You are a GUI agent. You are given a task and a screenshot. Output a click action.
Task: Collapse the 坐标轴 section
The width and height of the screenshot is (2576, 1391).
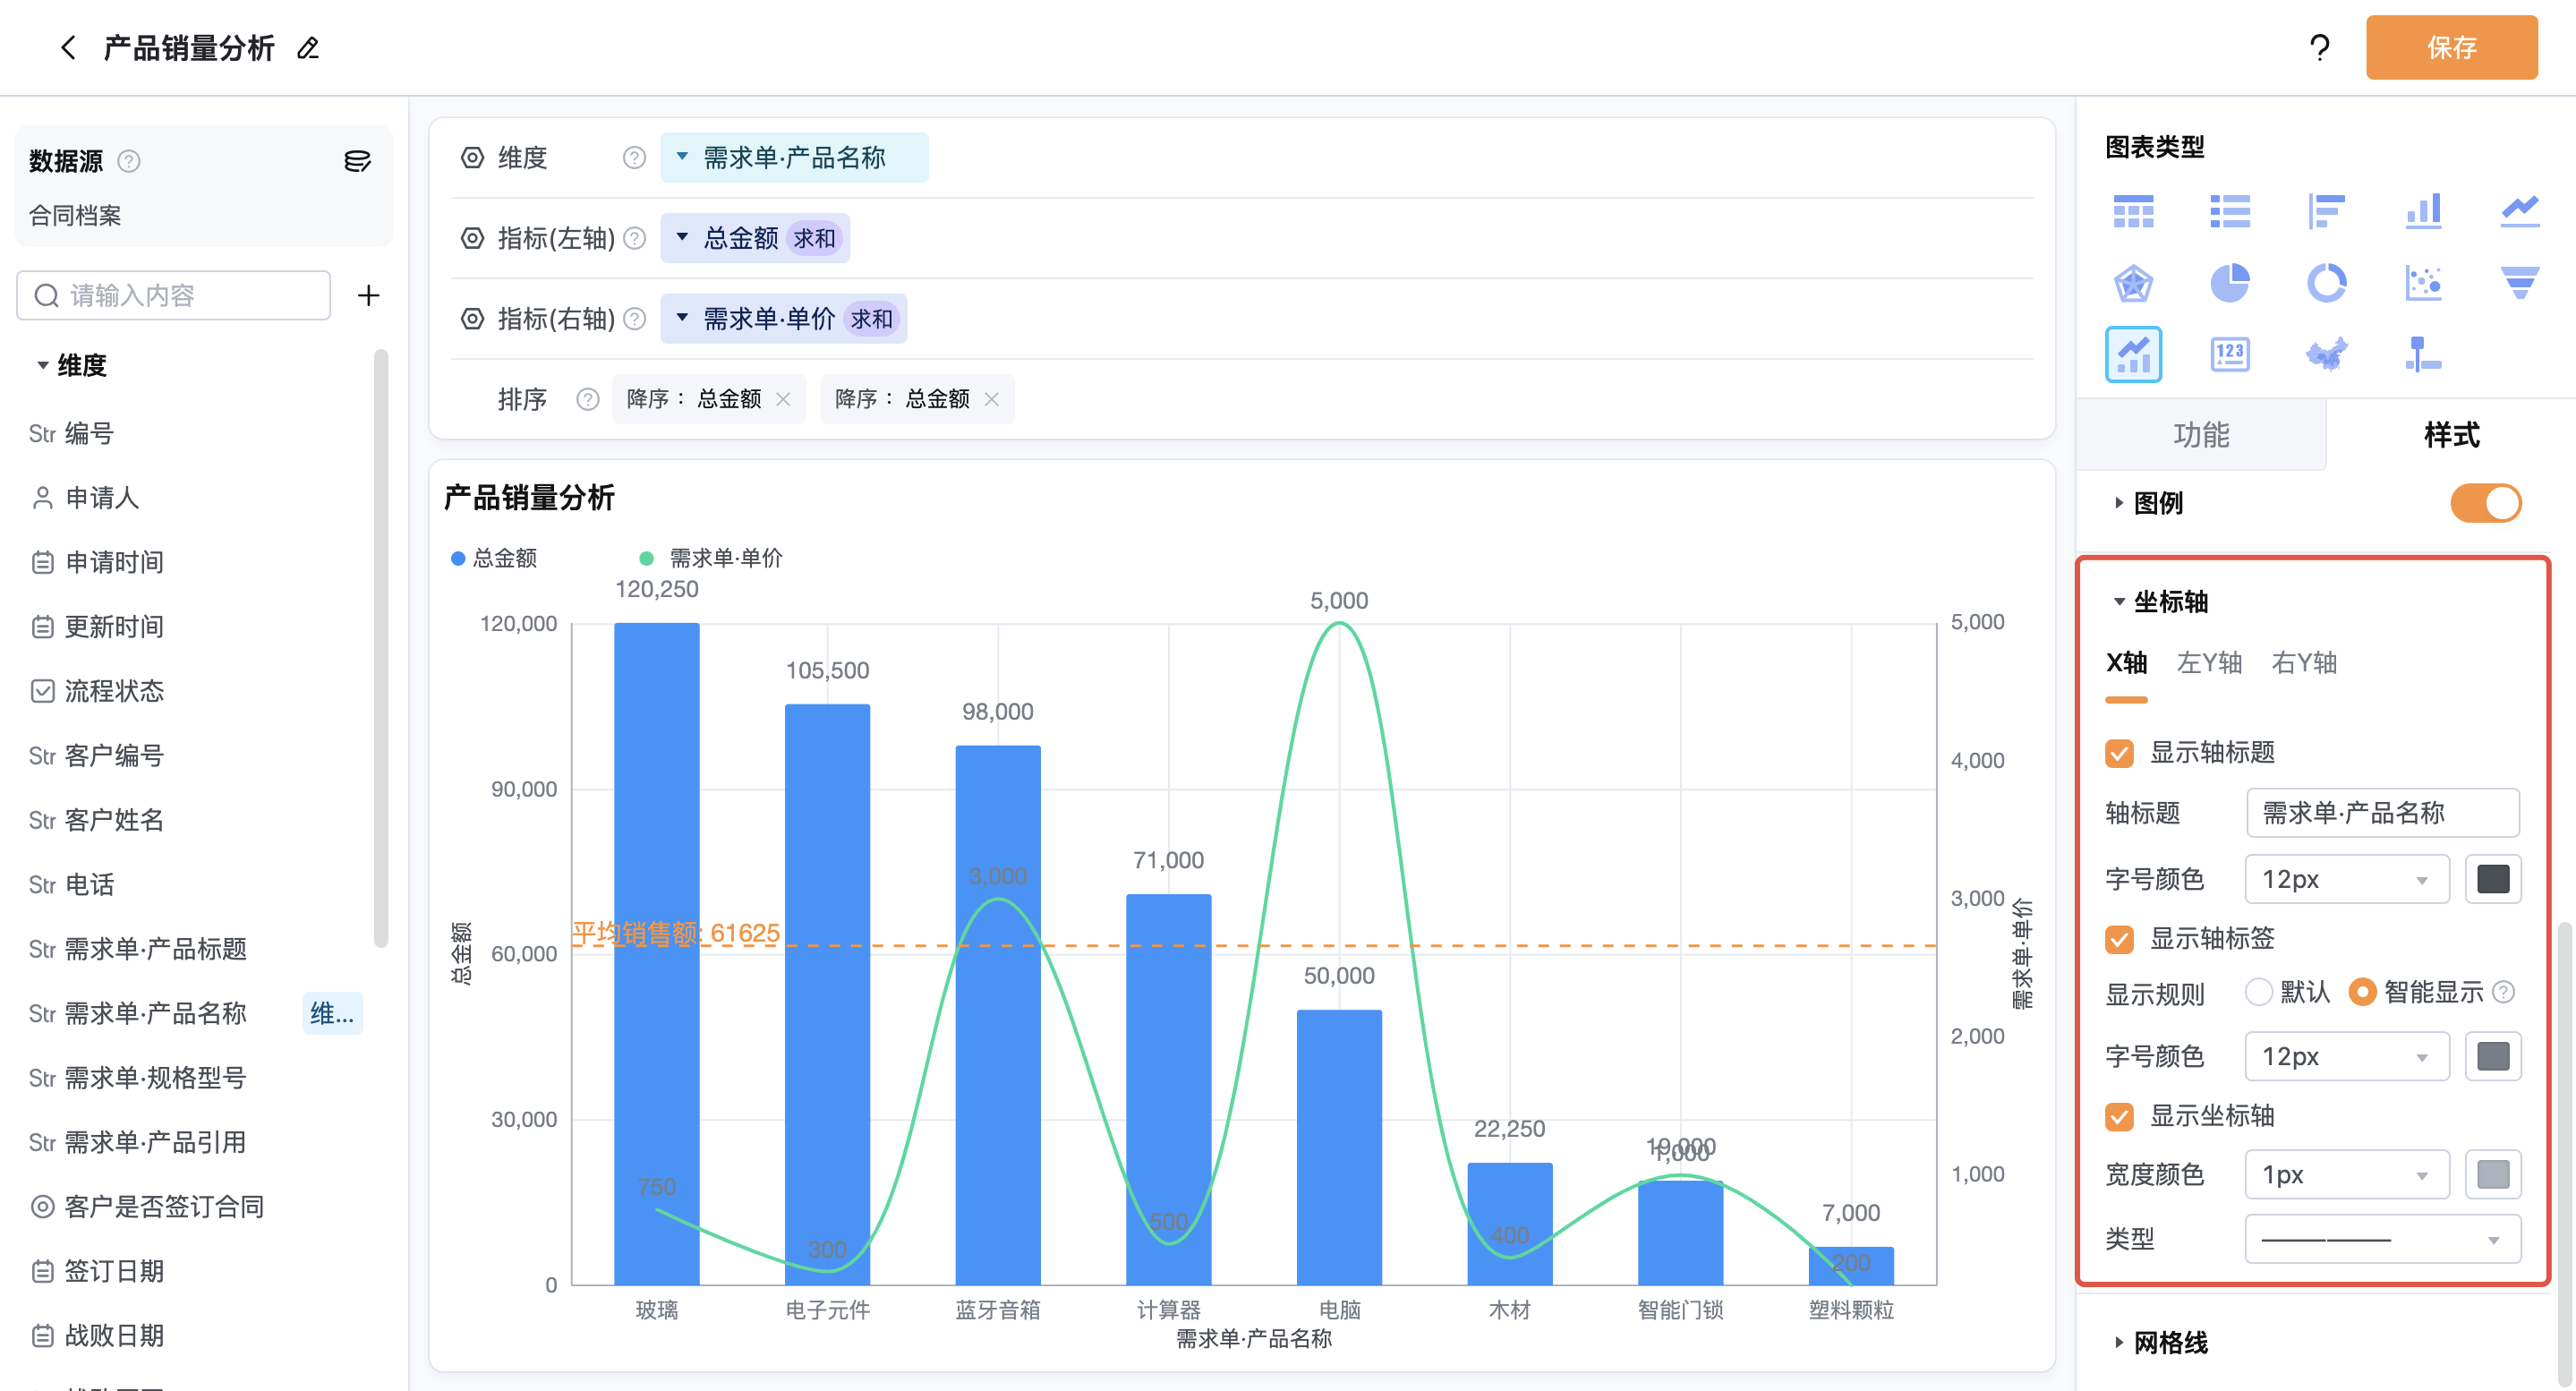[x=2118, y=602]
